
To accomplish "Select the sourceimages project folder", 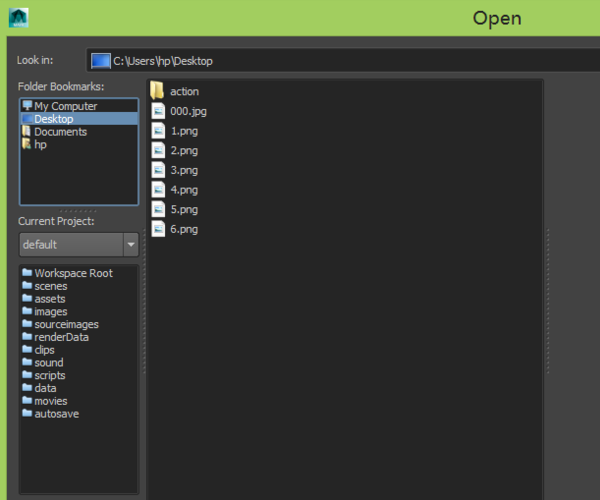I will coord(66,324).
